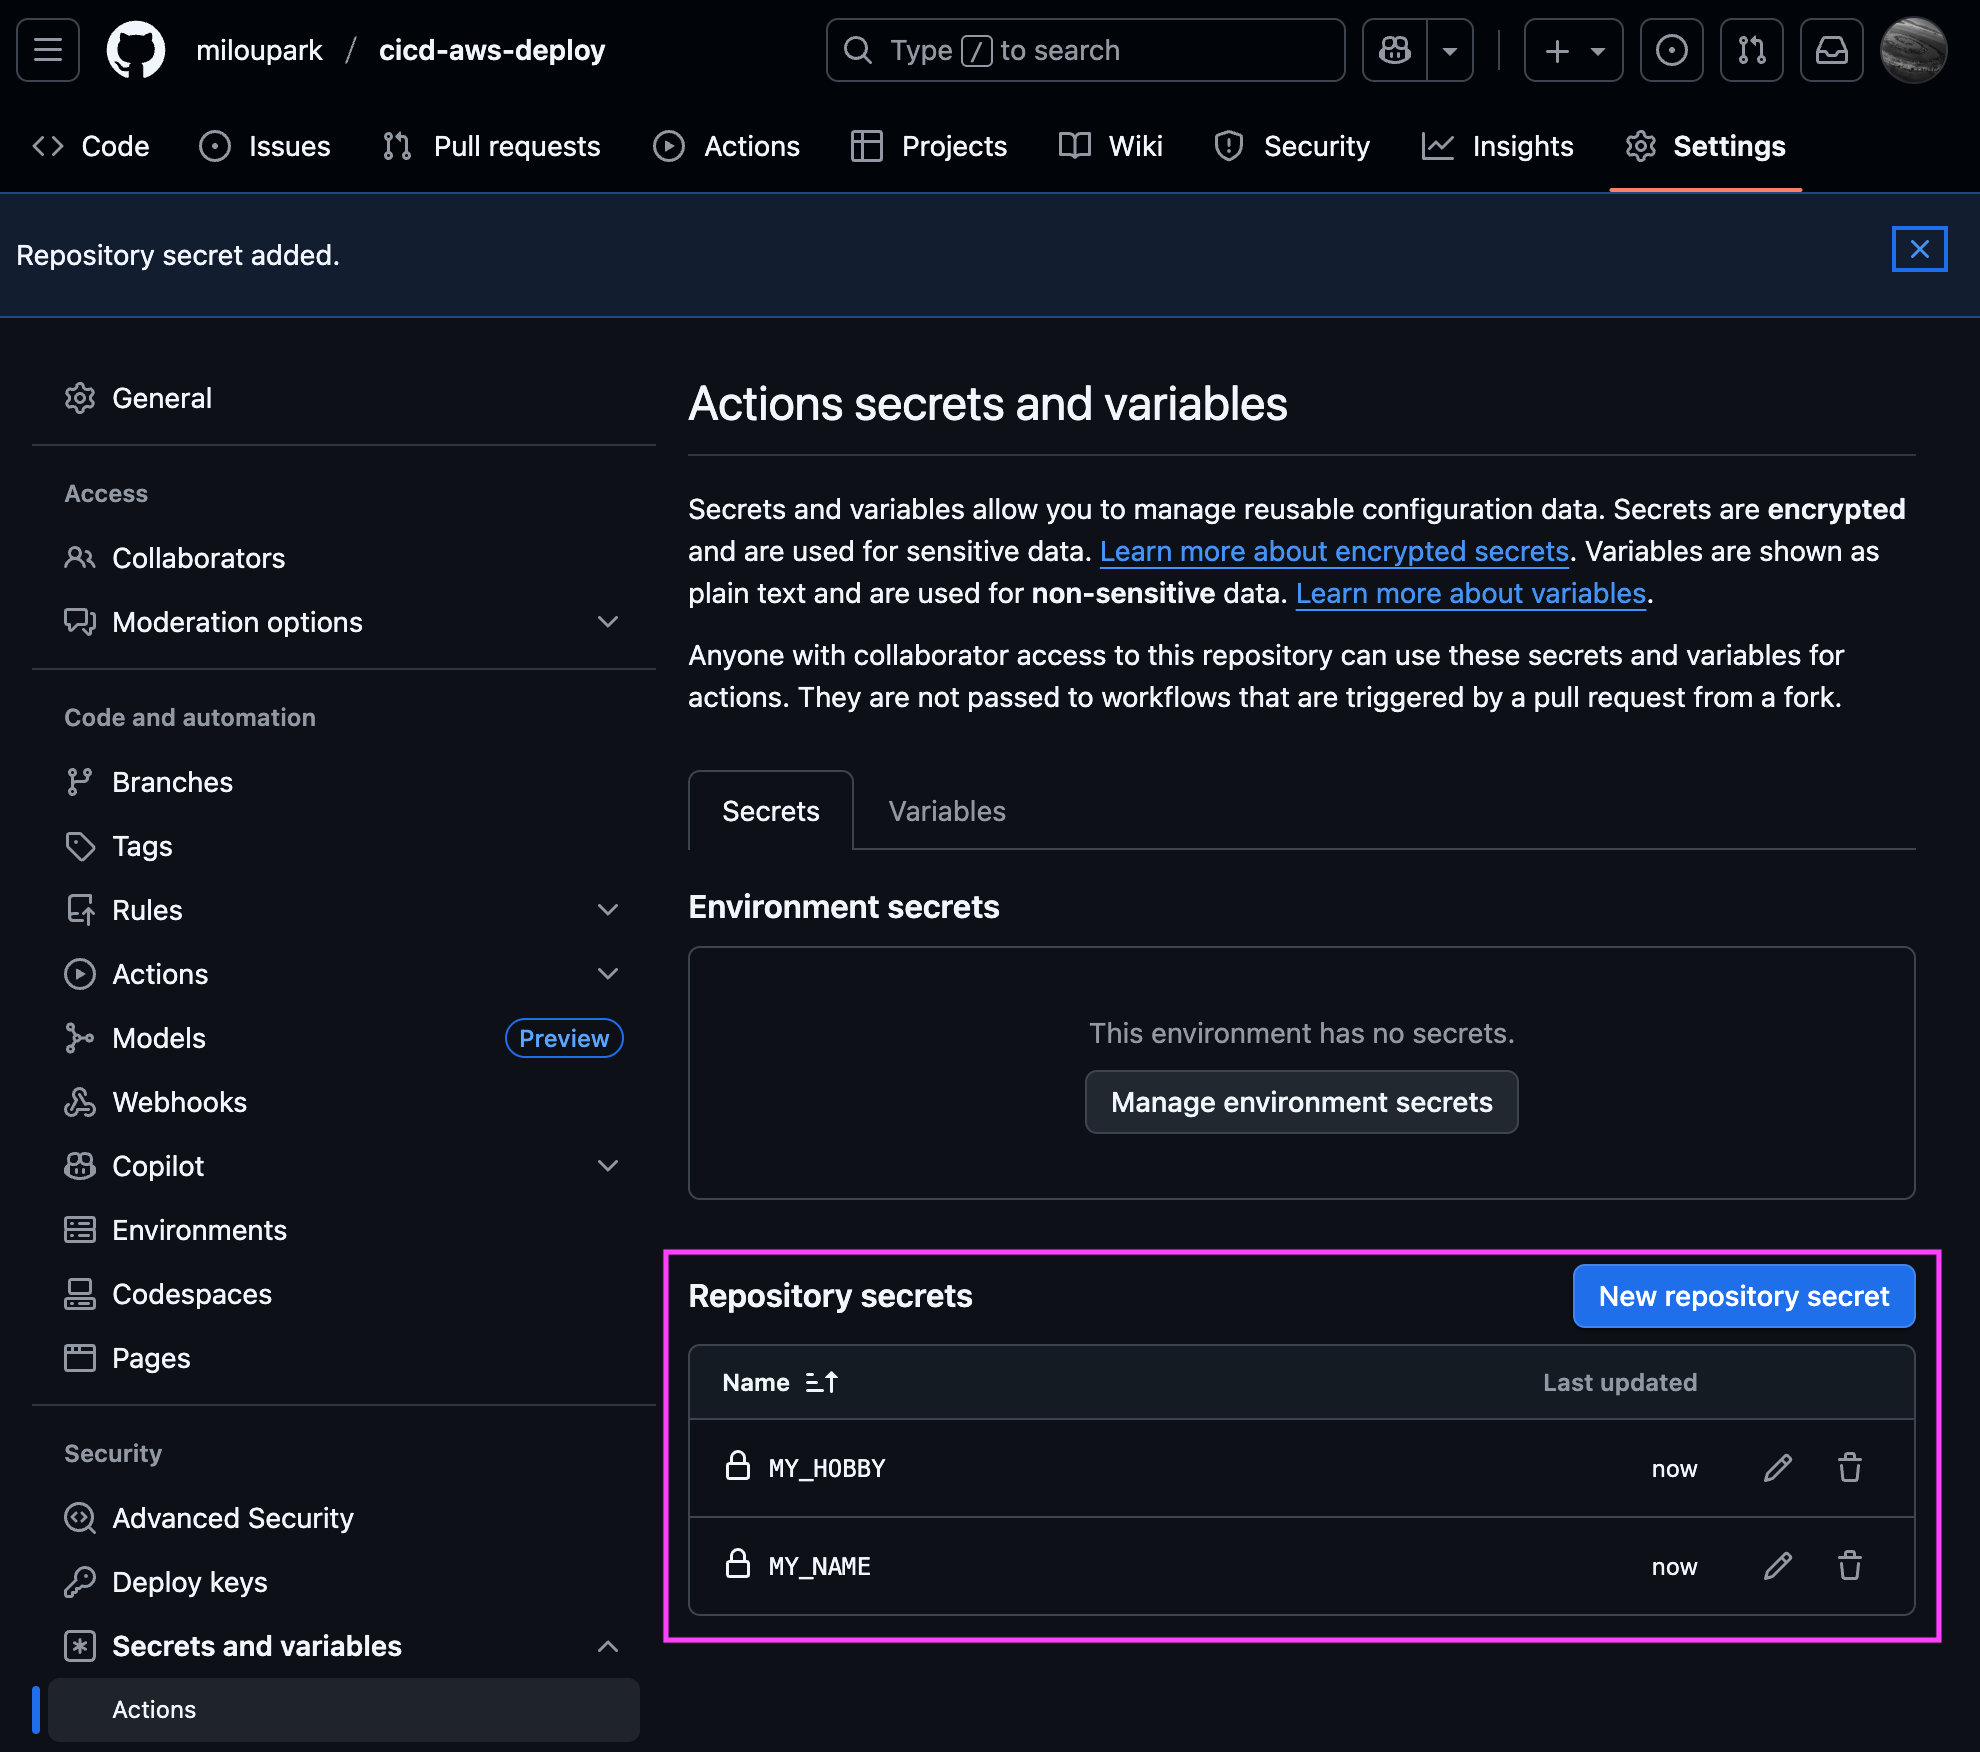
Task: Click the edit pencil for MY_HOBBY secret
Action: point(1777,1468)
